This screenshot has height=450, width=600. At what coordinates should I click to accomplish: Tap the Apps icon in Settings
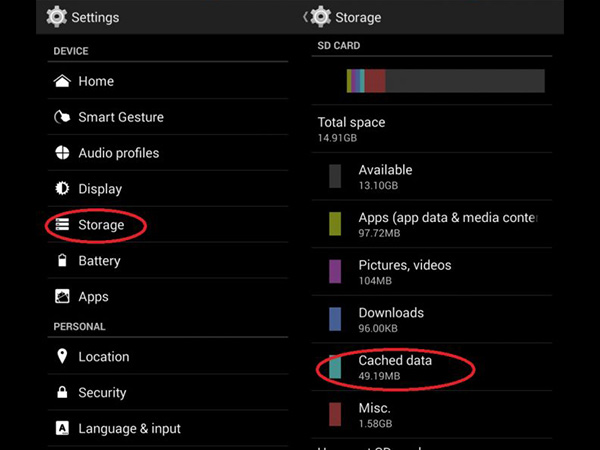61,297
